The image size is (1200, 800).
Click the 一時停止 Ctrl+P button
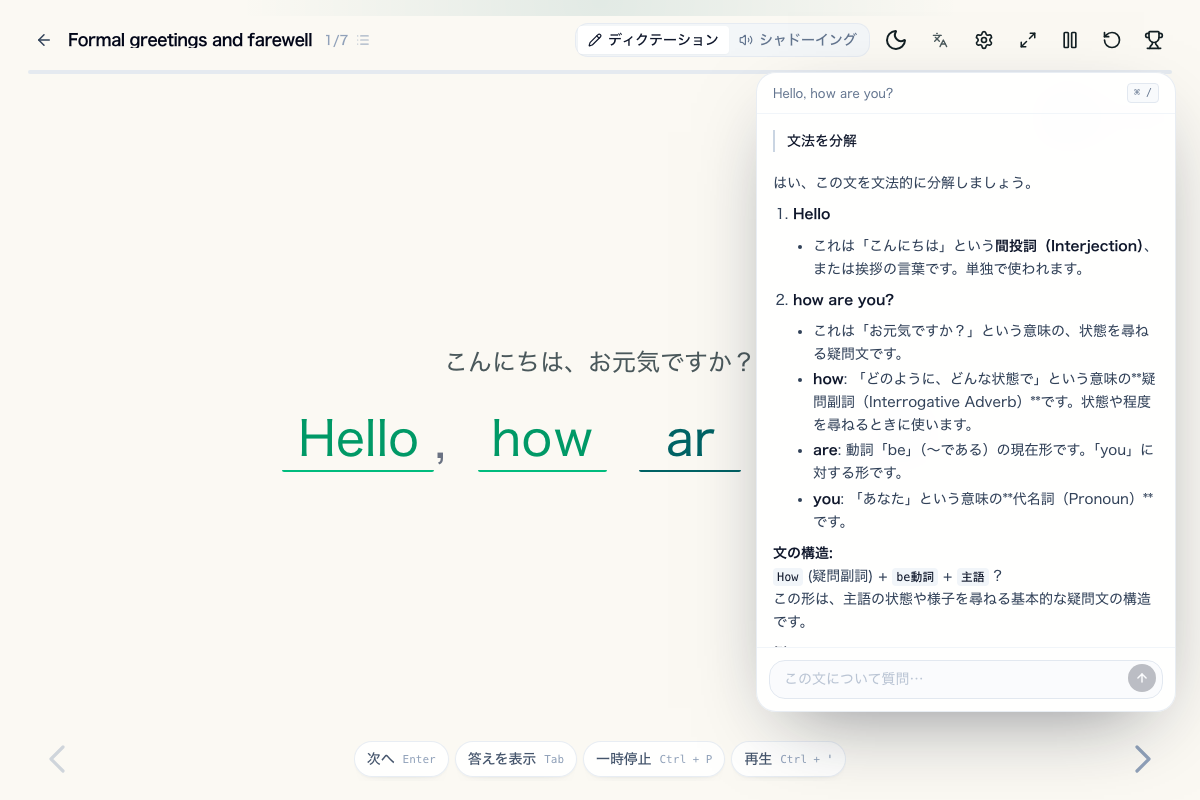point(654,759)
